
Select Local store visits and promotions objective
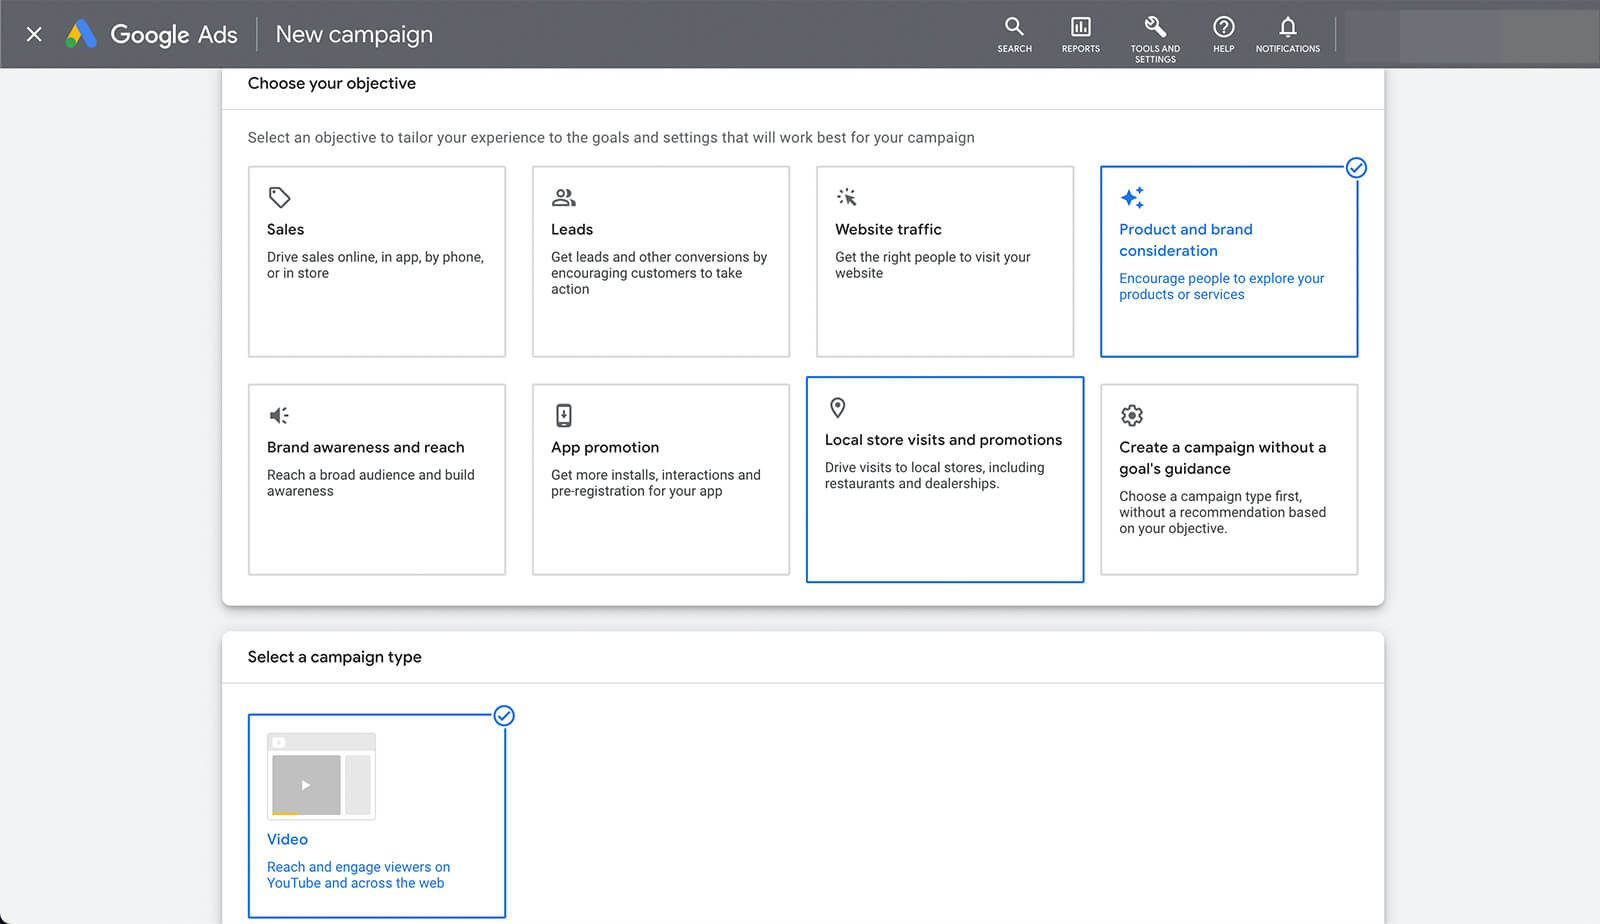point(945,479)
